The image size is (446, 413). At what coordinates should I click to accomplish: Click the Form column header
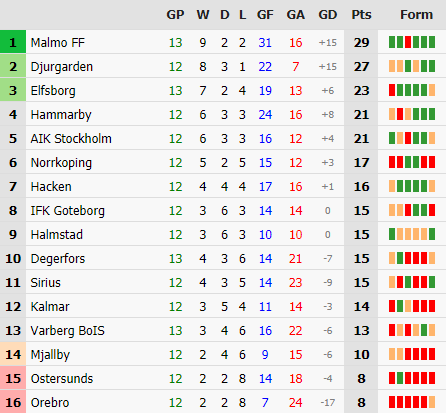point(416,15)
